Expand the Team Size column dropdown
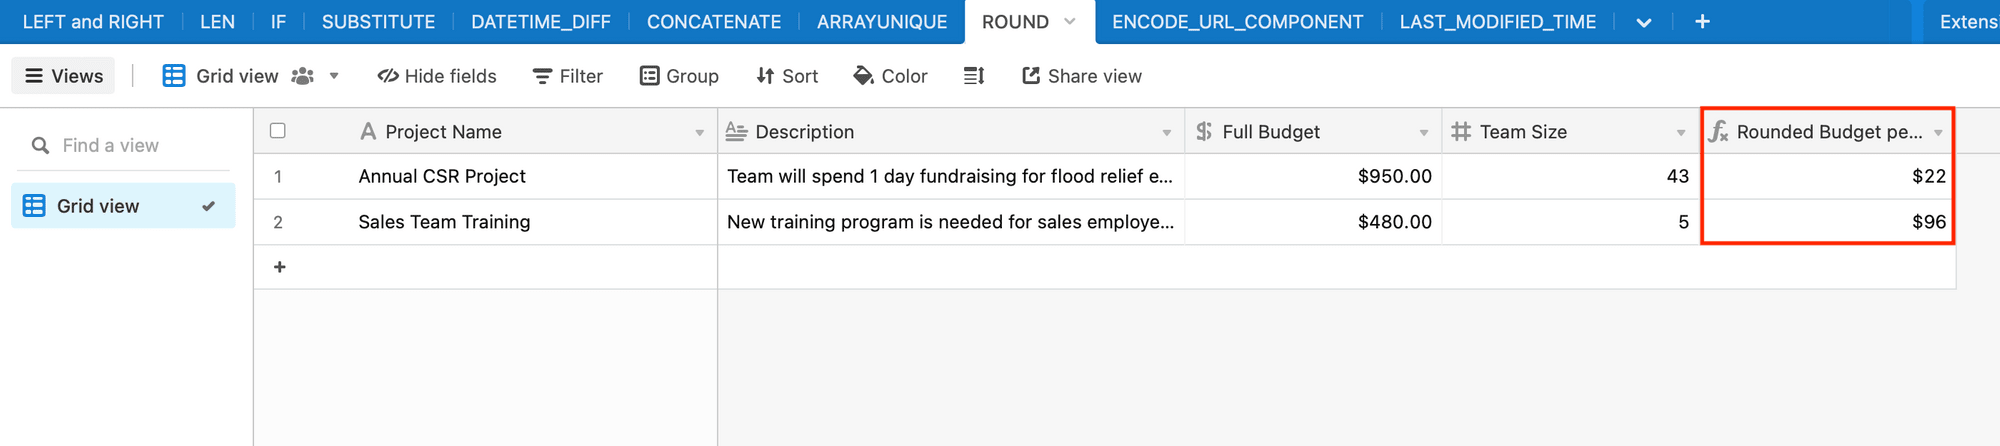Image resolution: width=2000 pixels, height=446 pixels. click(1681, 132)
